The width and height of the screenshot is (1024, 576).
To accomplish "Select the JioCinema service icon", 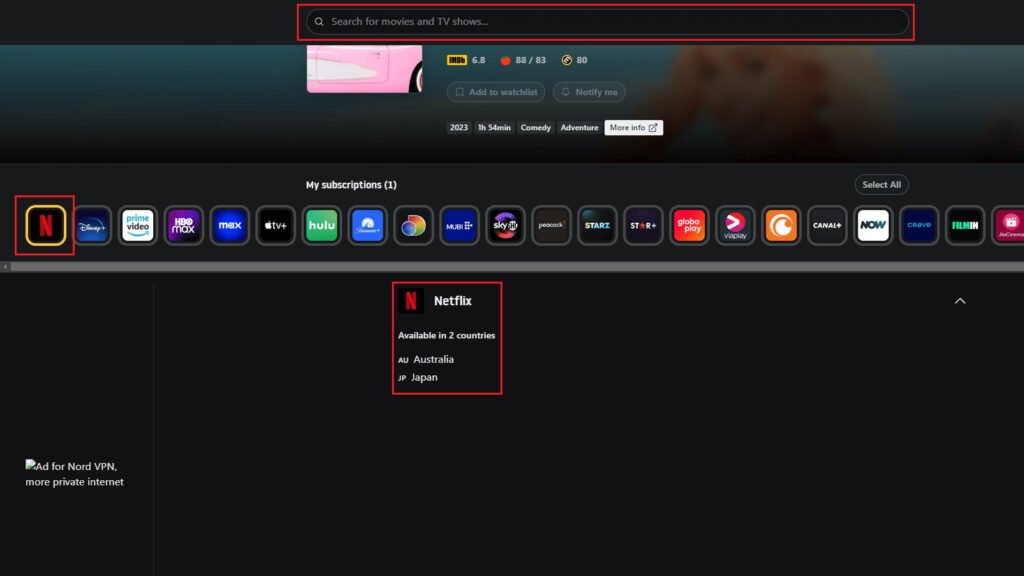I will [1008, 225].
